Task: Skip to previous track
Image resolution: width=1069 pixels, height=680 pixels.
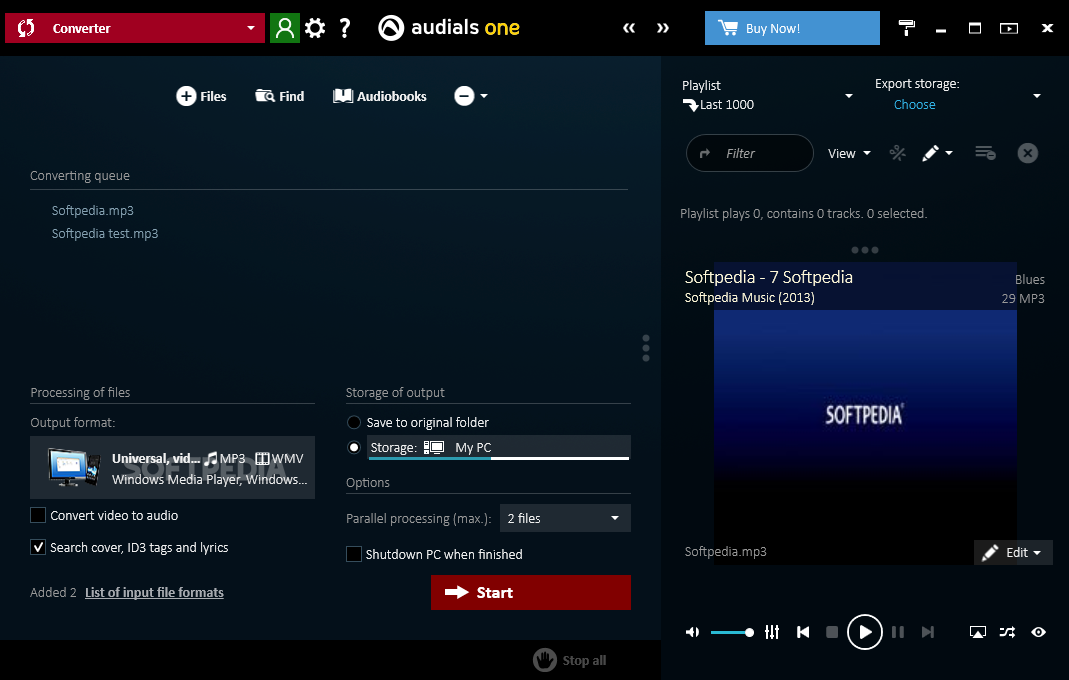Action: pos(803,632)
